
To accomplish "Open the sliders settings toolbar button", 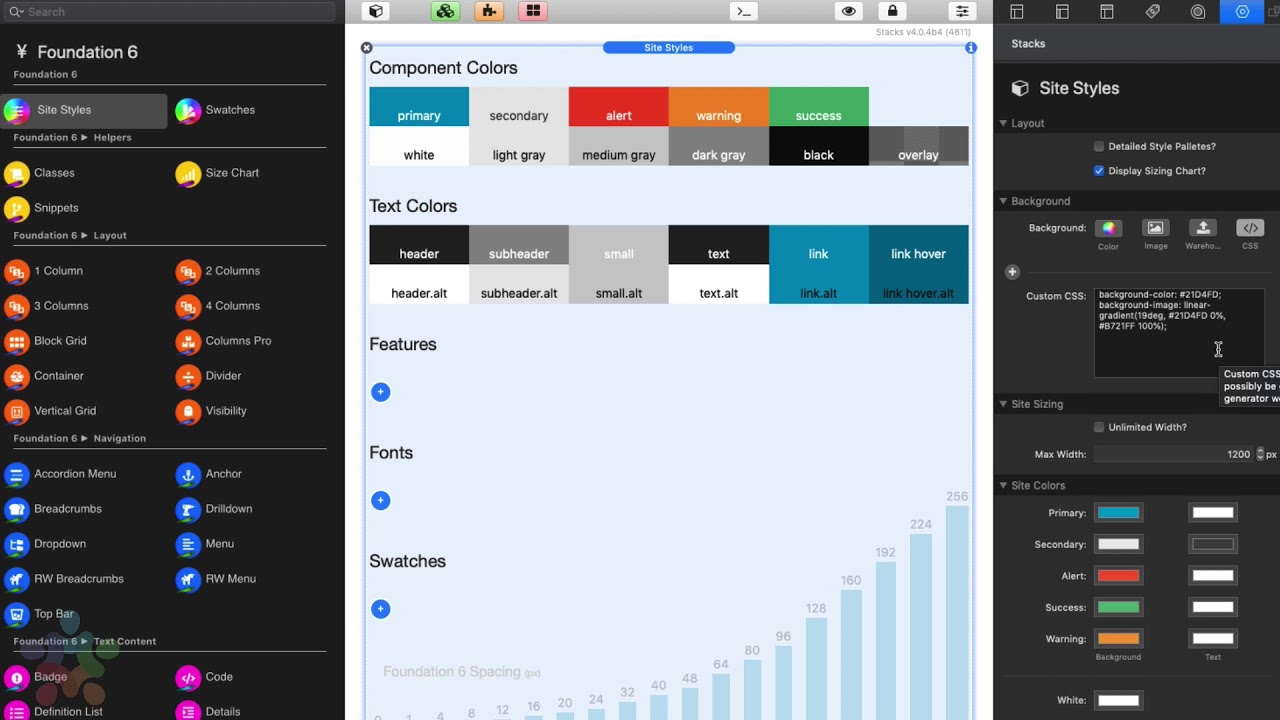I will pos(962,11).
